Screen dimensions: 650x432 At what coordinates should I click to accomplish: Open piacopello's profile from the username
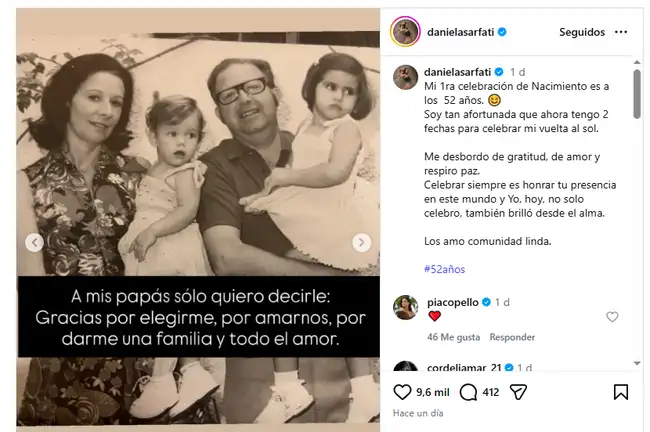click(x=453, y=302)
